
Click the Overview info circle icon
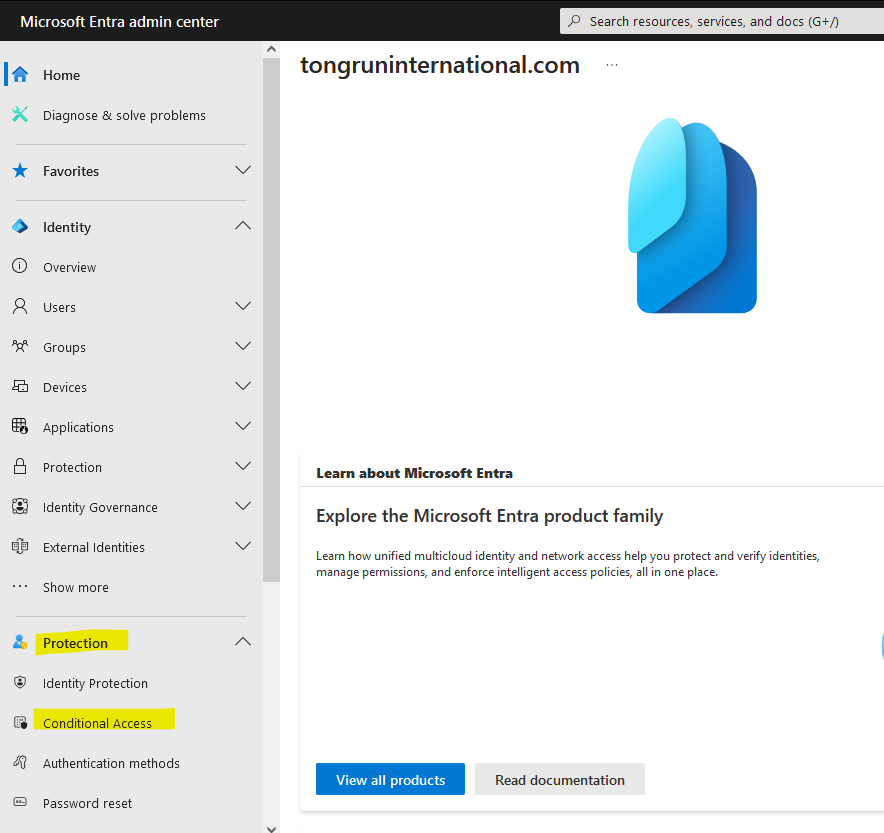20,266
